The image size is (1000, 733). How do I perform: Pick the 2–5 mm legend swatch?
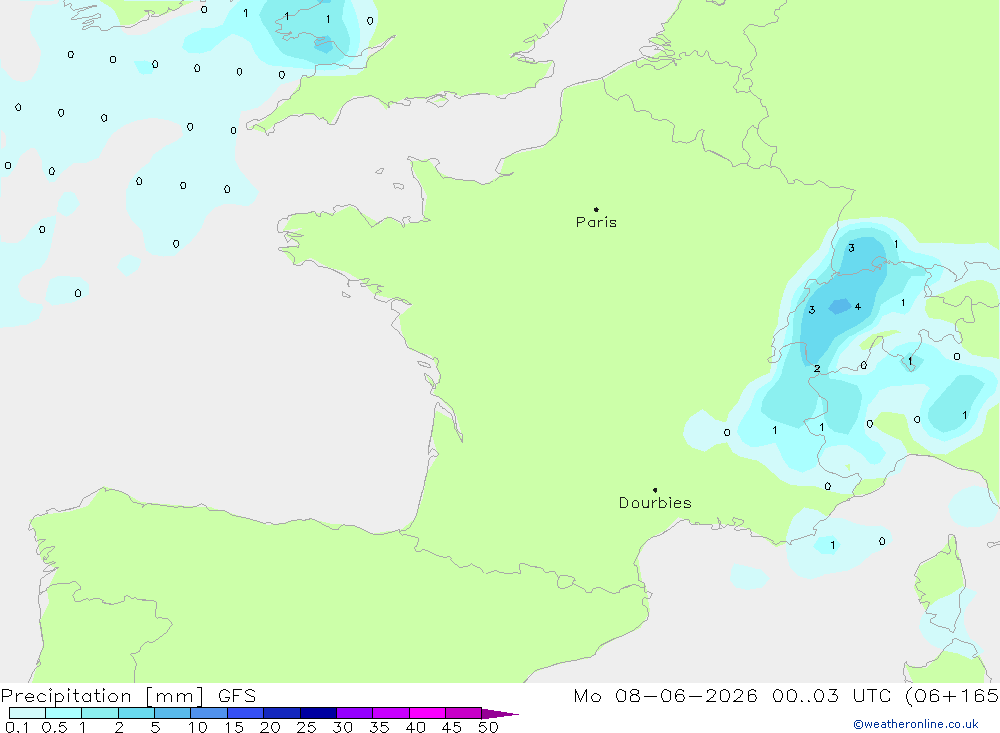[136, 713]
